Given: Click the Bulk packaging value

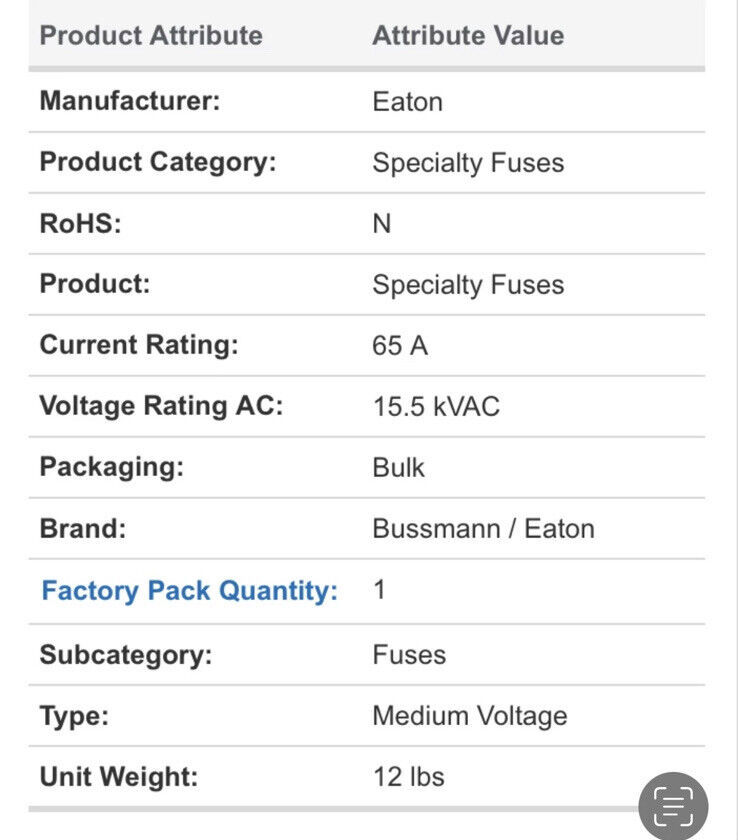Looking at the screenshot, I should pyautogui.click(x=398, y=467).
